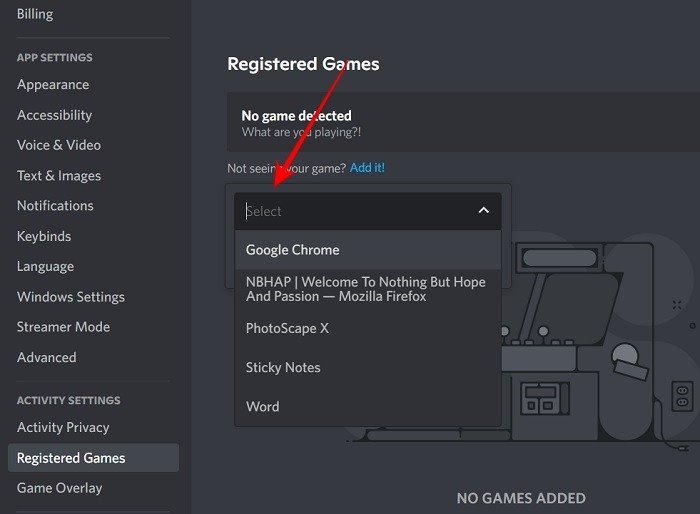Click the NO GAMES ADDED text
The width and height of the screenshot is (700, 514).
point(521,498)
